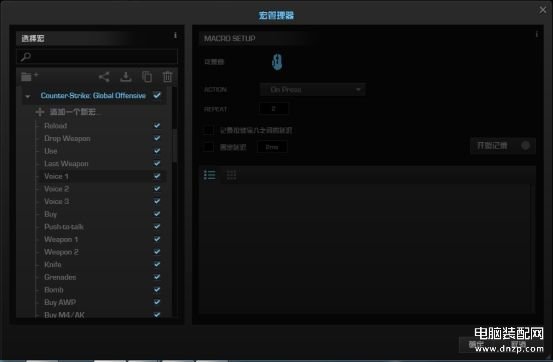
Task: Click the mouse device icon
Action: [277, 62]
